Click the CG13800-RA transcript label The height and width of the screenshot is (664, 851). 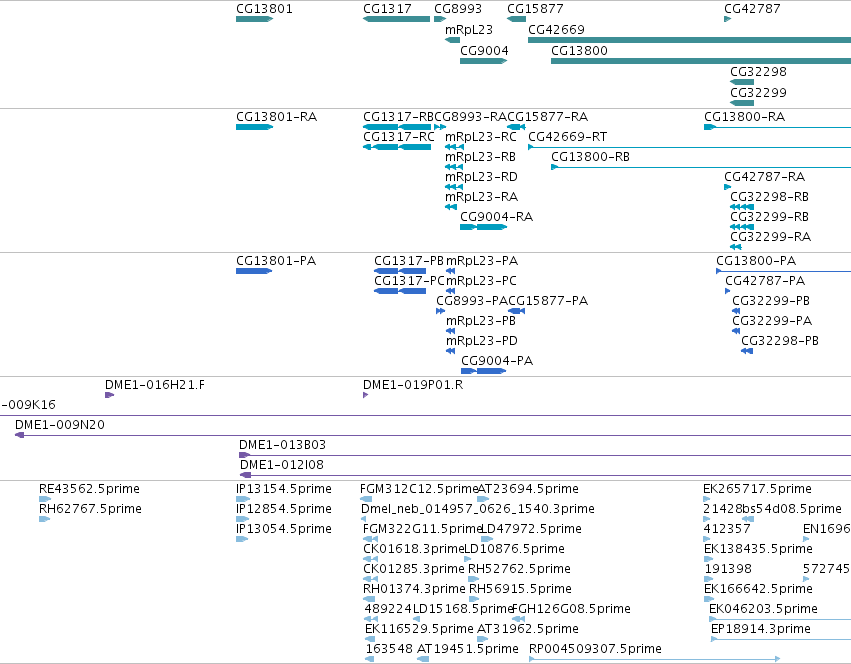(x=744, y=117)
